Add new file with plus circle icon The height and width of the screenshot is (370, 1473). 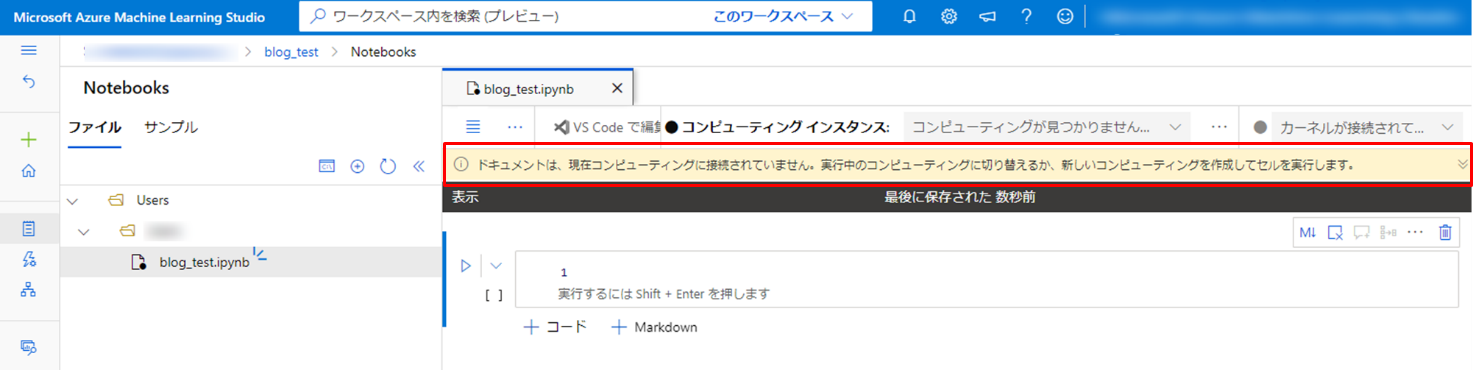pos(357,166)
